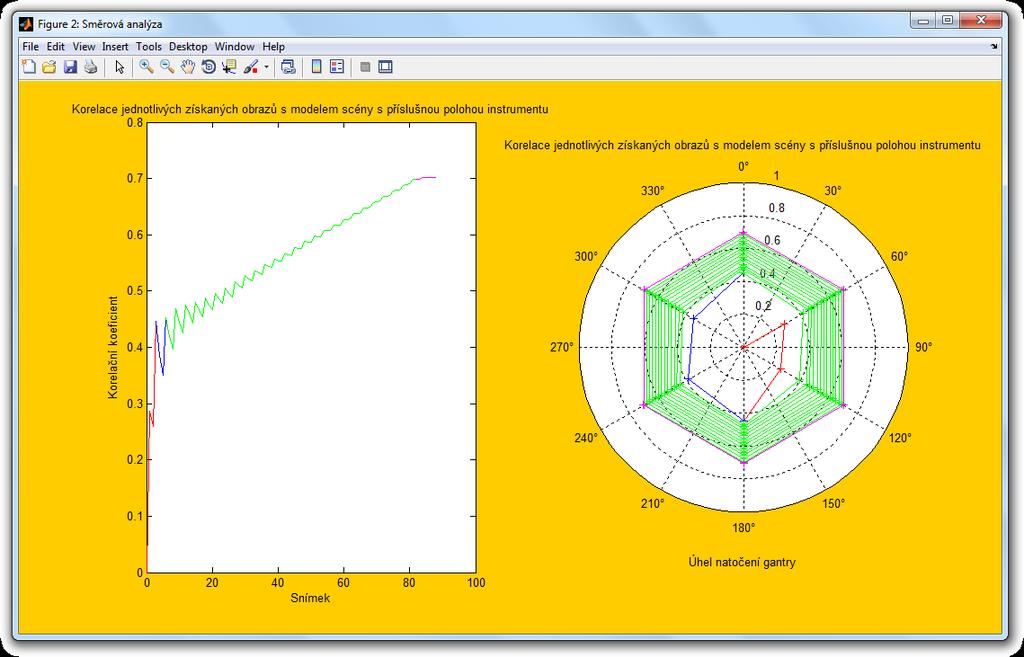Enable the Brush/Select Data tool

point(251,67)
